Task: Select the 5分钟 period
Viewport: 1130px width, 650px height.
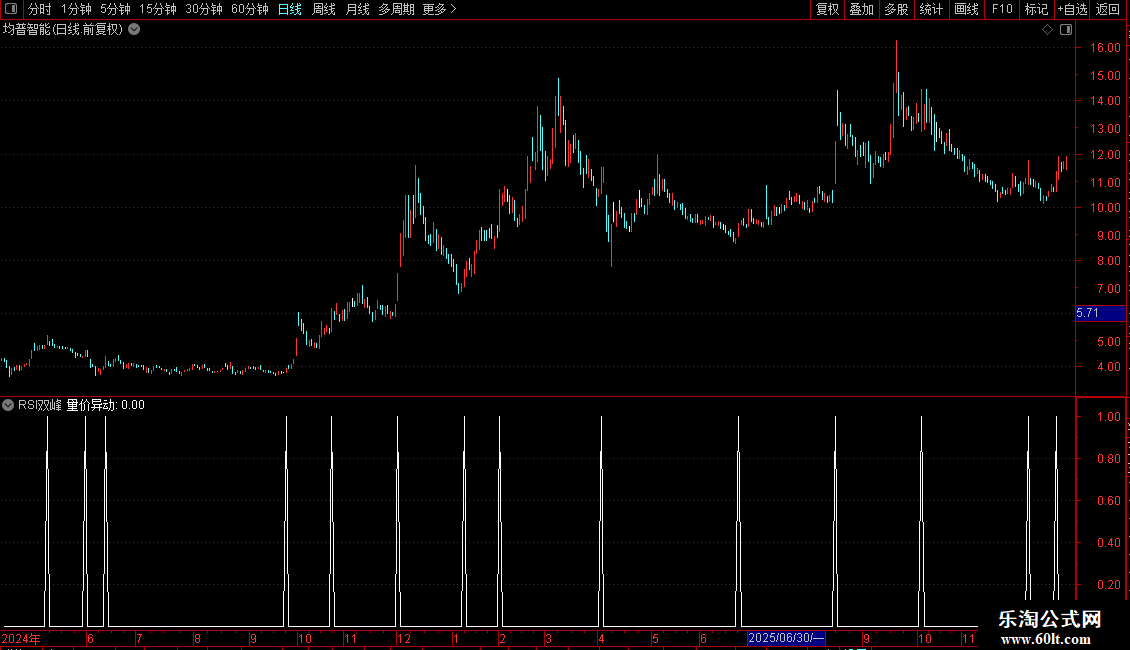Action: click(x=115, y=9)
